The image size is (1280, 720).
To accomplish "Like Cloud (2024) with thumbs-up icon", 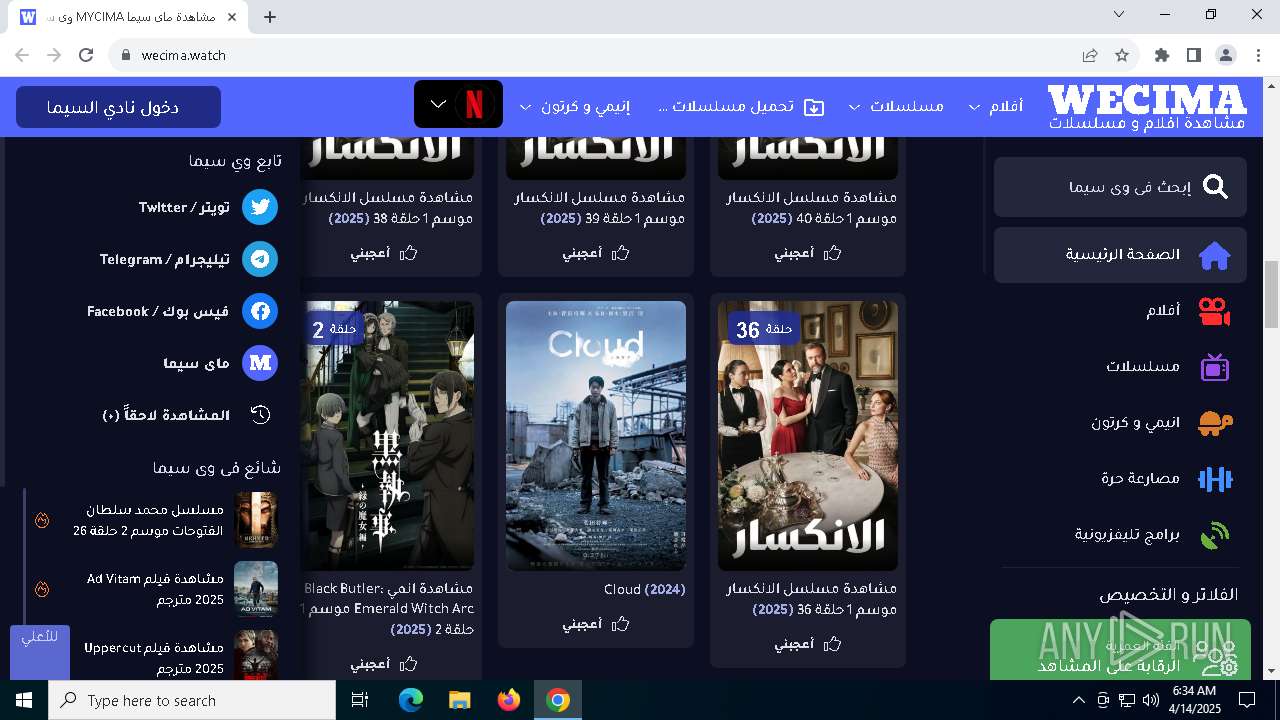I will point(621,624).
